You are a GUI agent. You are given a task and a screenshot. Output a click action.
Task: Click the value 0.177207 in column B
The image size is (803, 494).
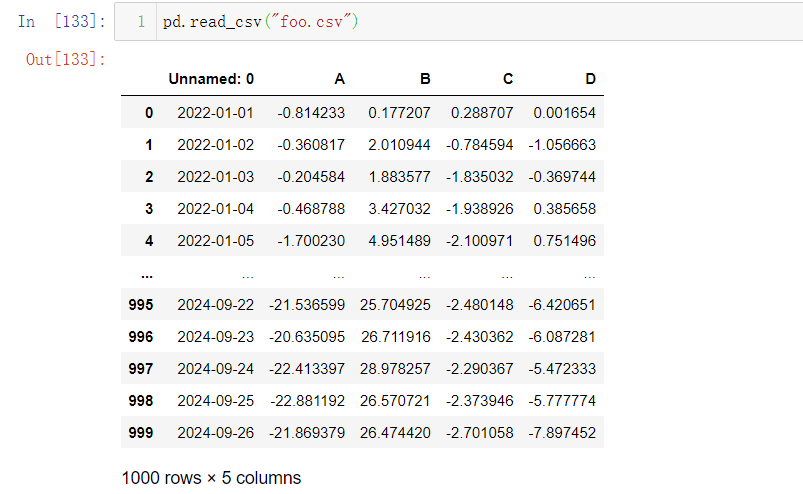(x=399, y=113)
